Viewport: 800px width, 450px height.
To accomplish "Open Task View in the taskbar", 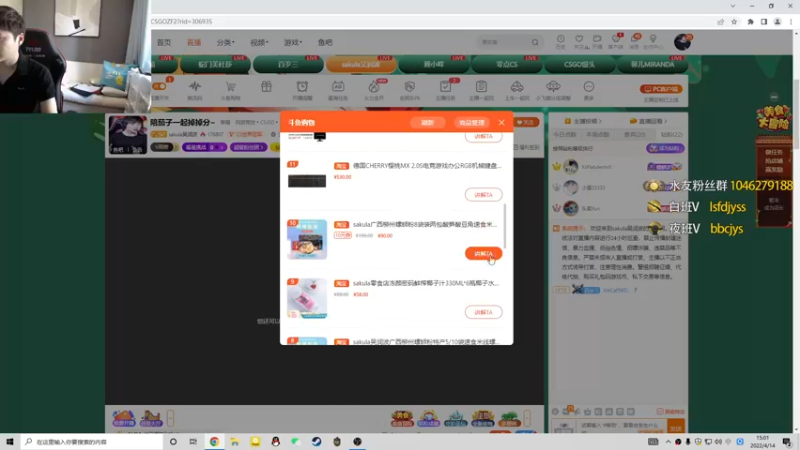I will coord(193,441).
